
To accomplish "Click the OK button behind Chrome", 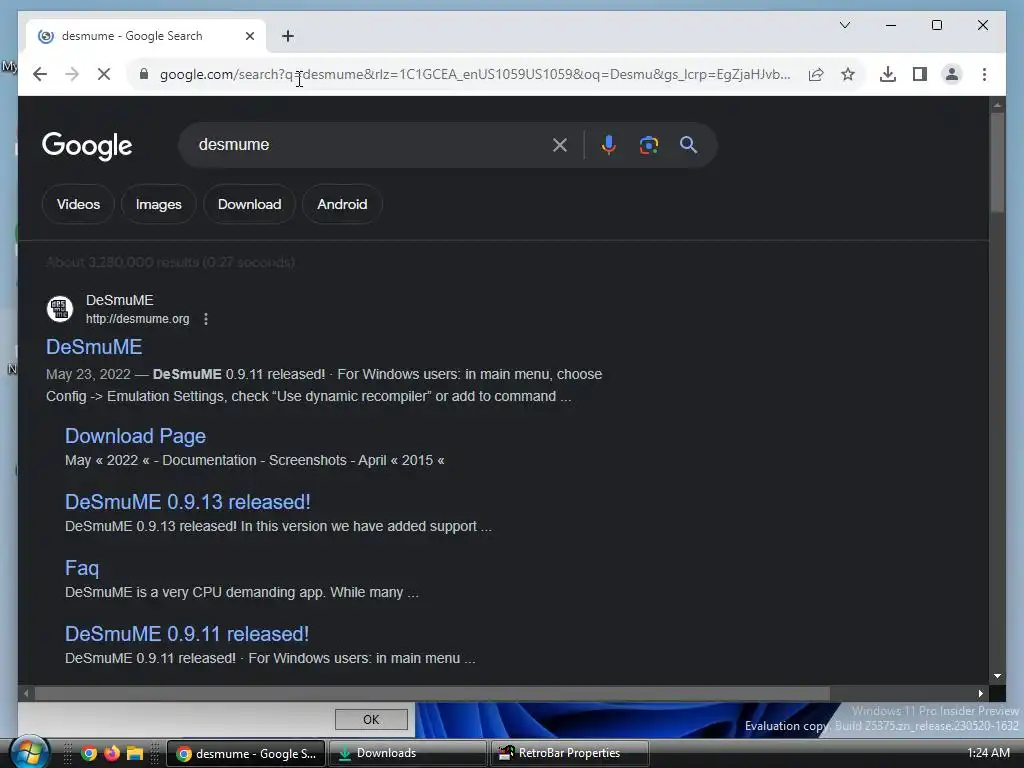I will (x=371, y=720).
